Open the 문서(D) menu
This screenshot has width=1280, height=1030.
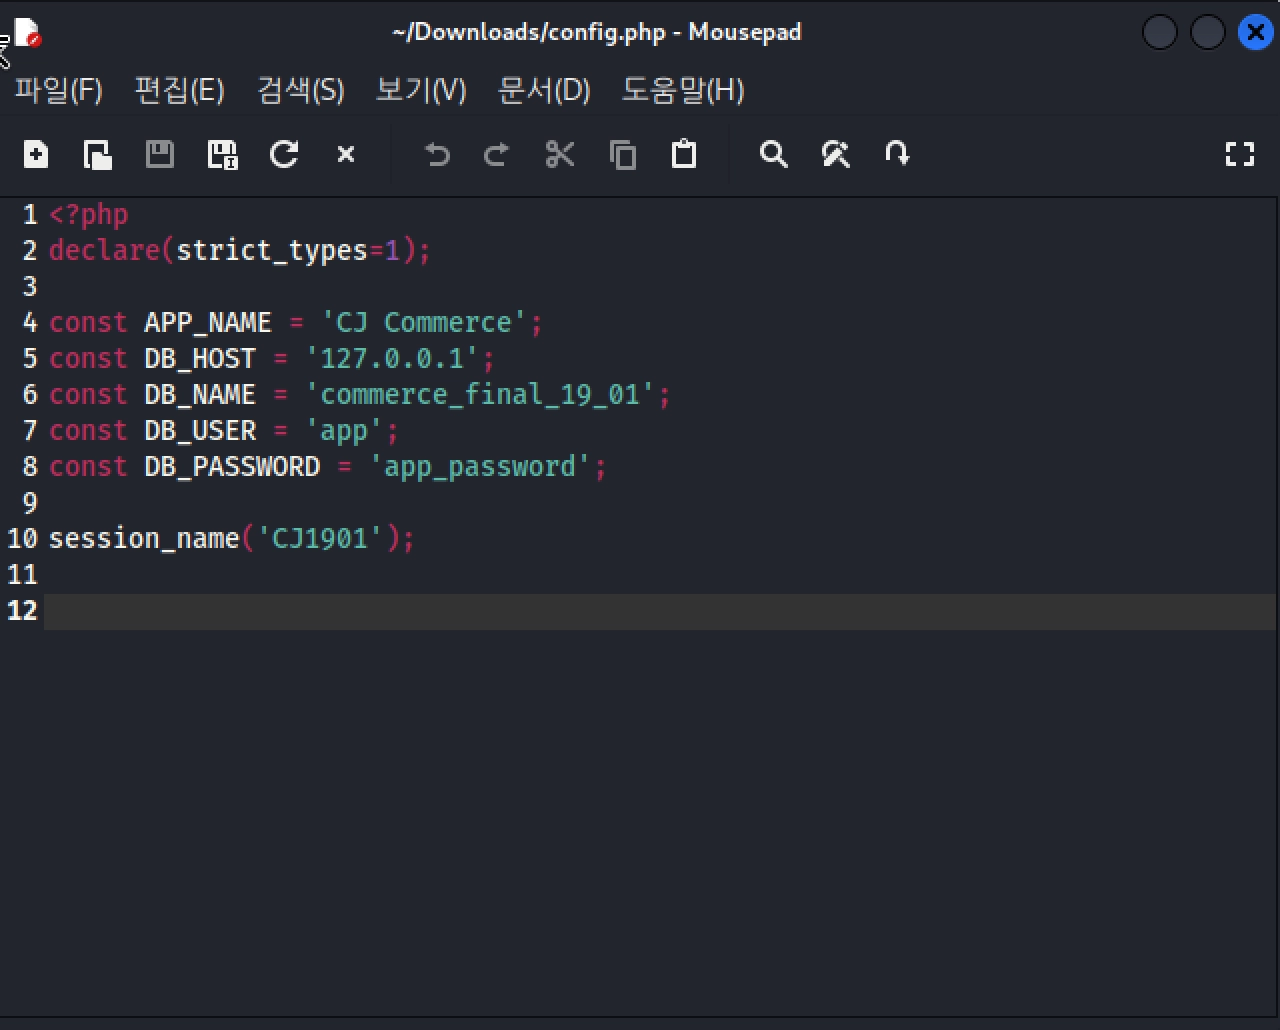pos(544,91)
